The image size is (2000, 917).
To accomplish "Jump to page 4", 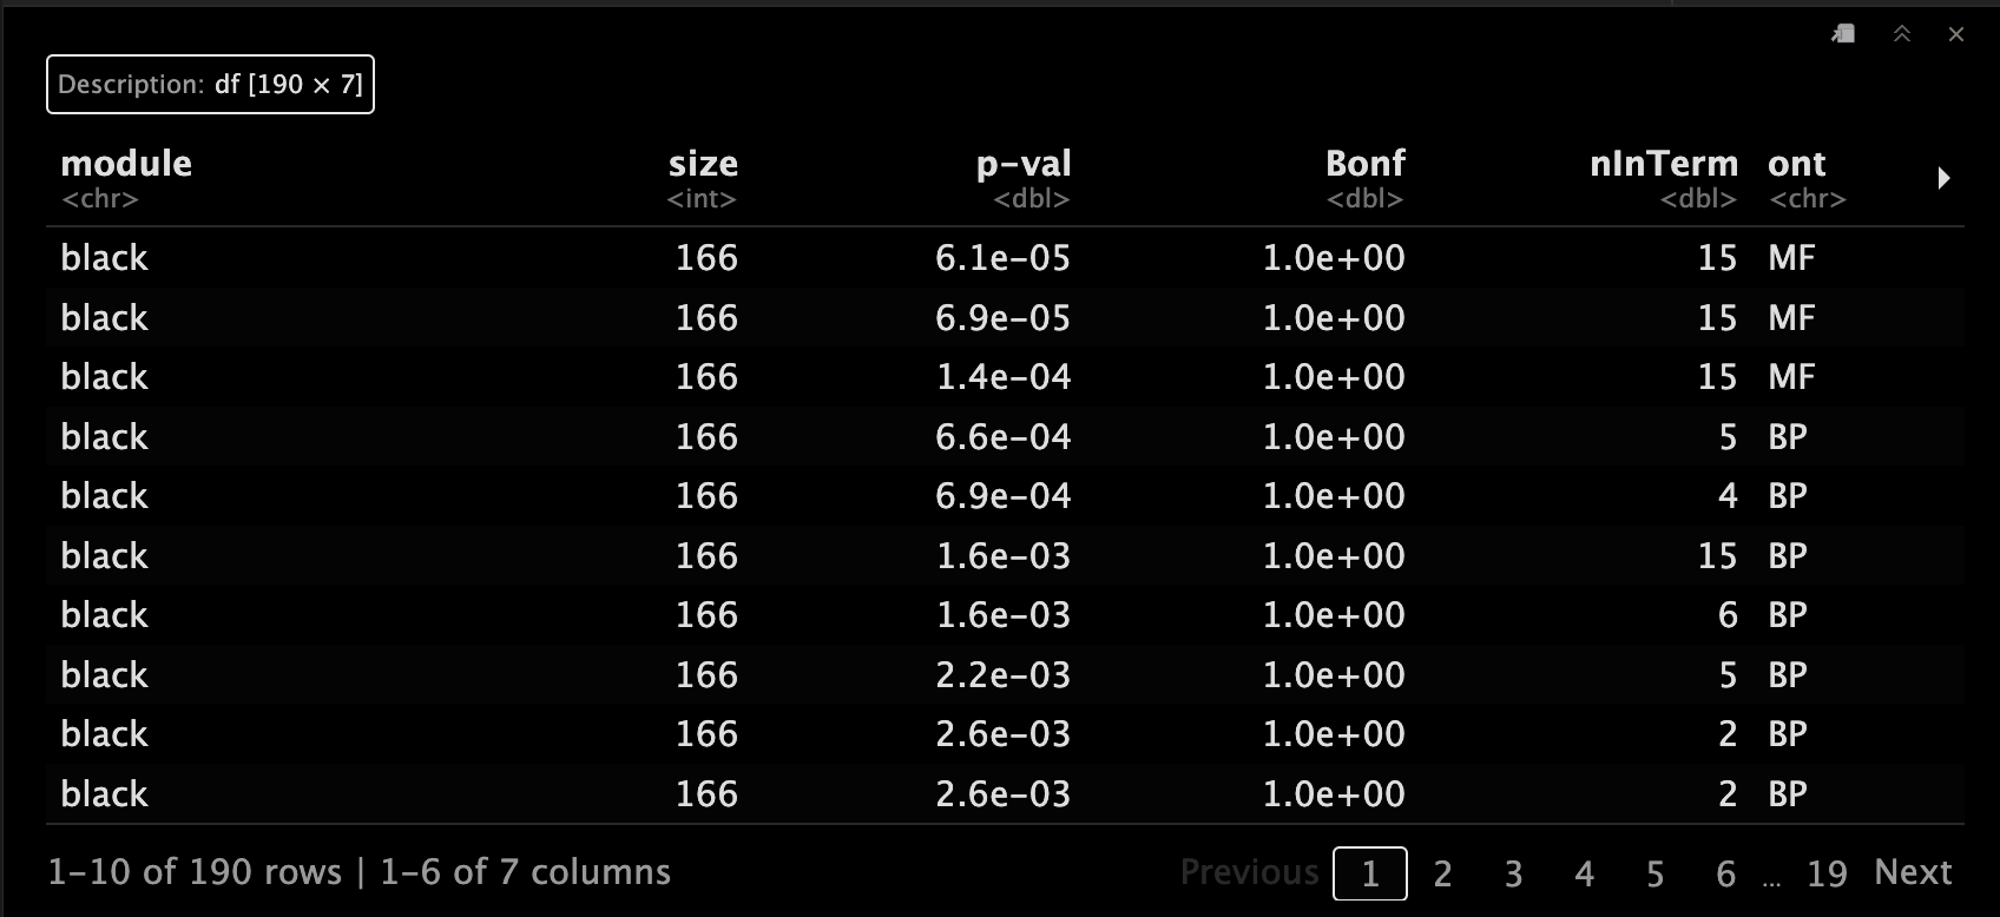I will pos(1584,873).
